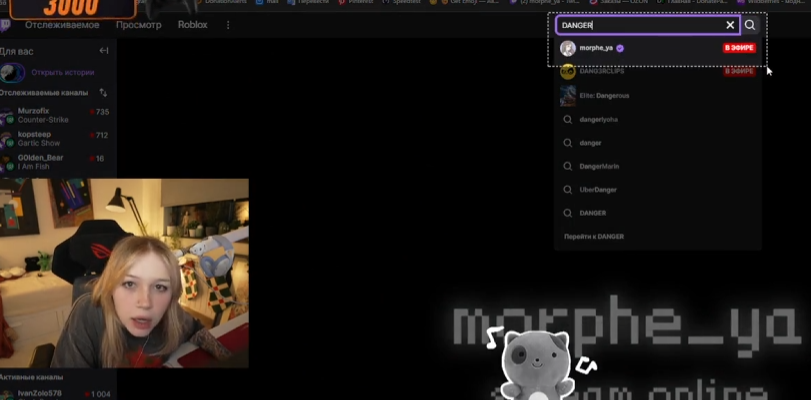The height and width of the screenshot is (400, 811).
Task: Open the IvanZolo578 active channel
Action: 39,394
